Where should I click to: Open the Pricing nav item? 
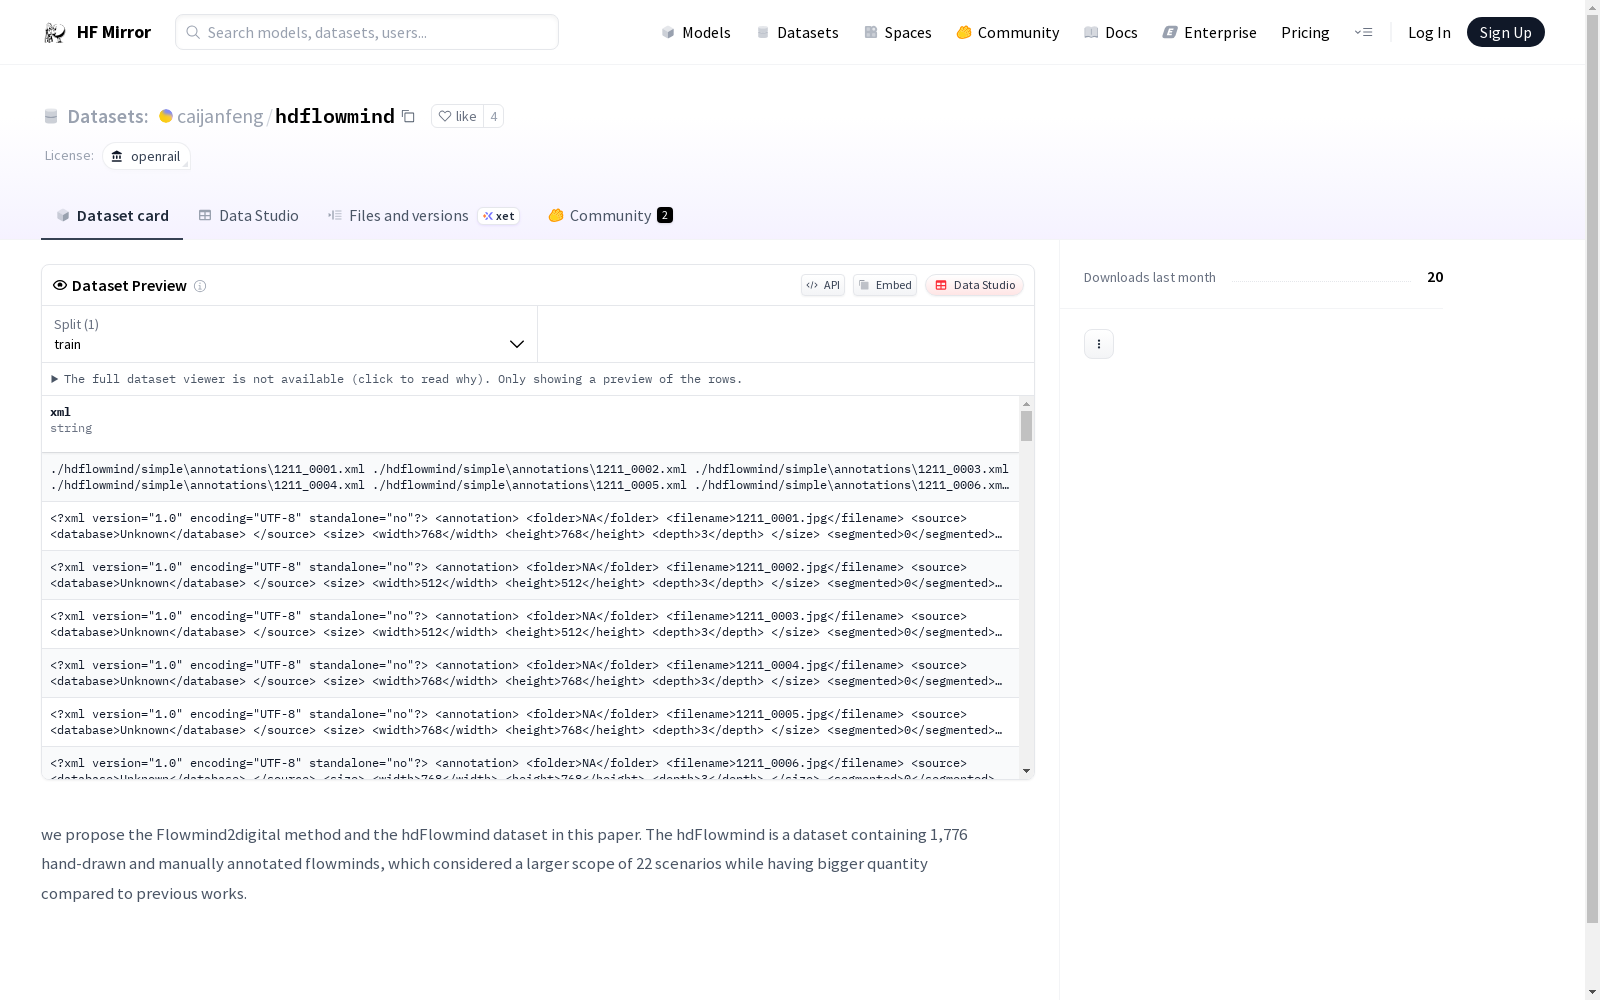click(1305, 32)
